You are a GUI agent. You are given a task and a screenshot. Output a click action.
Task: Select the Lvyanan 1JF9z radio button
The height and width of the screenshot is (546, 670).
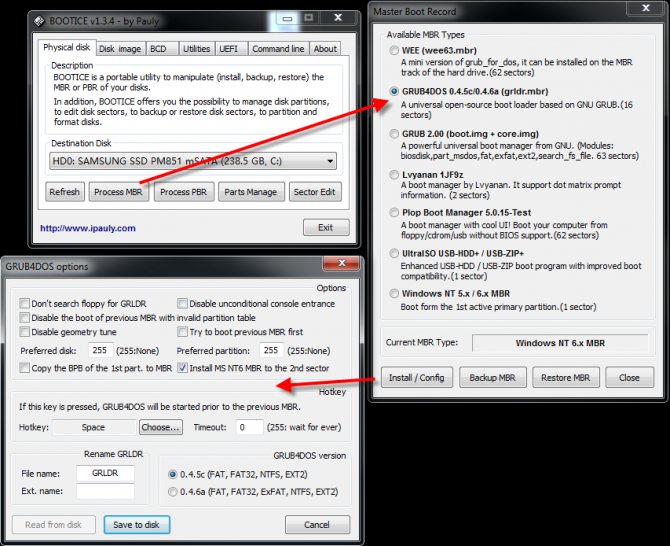pyautogui.click(x=394, y=174)
